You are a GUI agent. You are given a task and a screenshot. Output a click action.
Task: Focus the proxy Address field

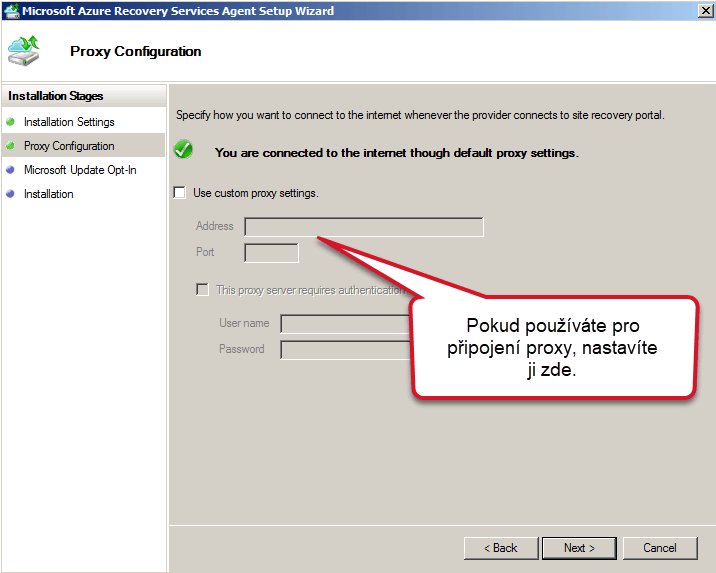click(363, 227)
